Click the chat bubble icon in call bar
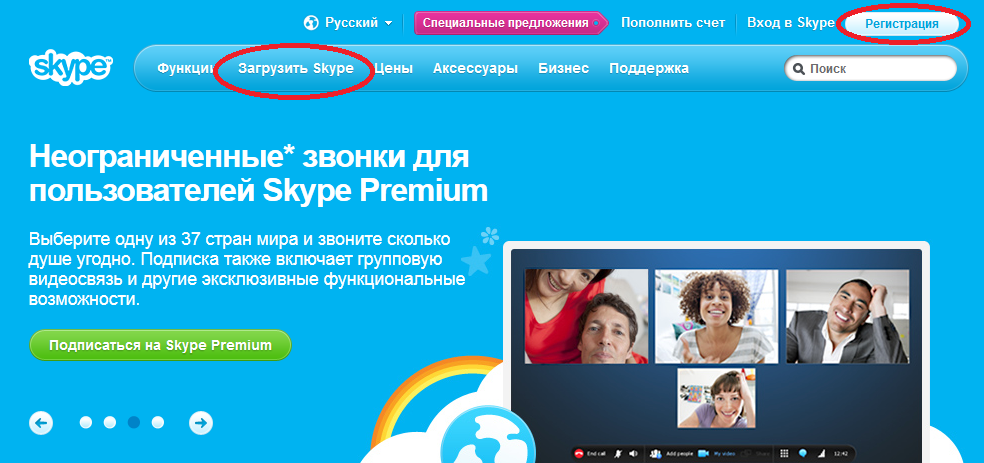Image resolution: width=984 pixels, height=463 pixels. 803,453
